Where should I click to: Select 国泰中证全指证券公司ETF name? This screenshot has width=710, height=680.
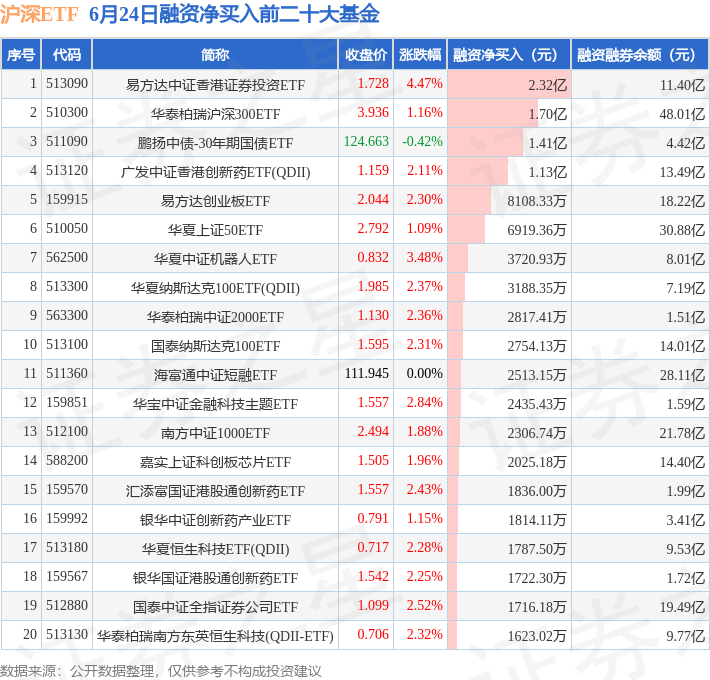[x=216, y=606]
